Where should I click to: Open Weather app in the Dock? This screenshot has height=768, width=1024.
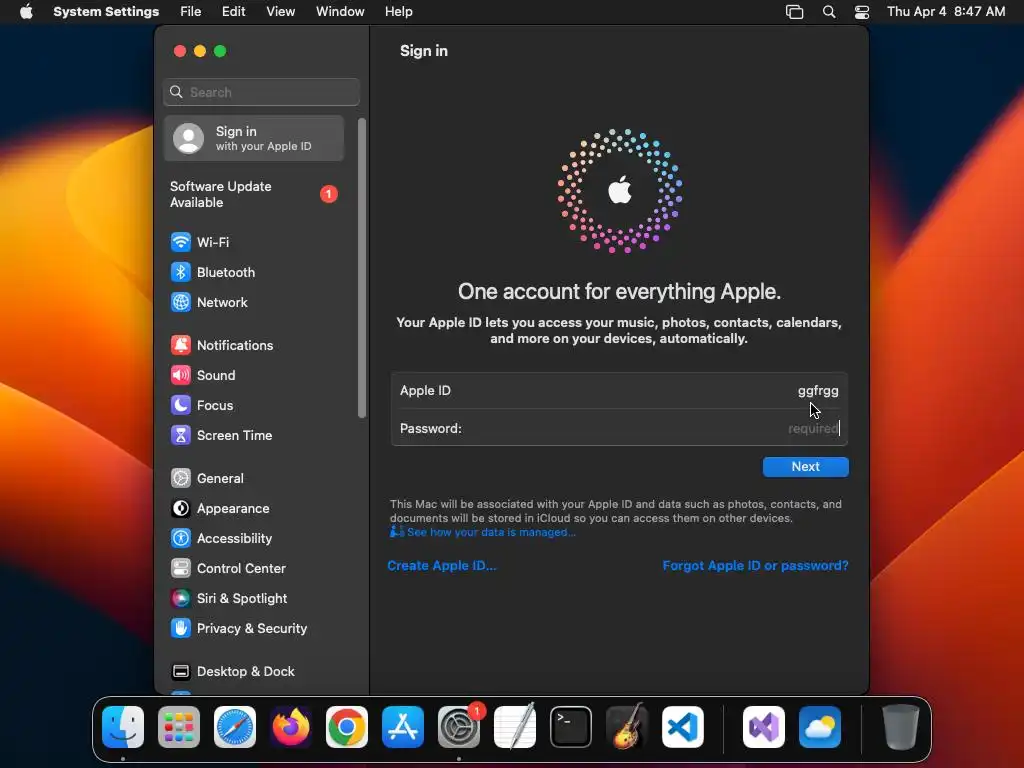click(x=820, y=727)
